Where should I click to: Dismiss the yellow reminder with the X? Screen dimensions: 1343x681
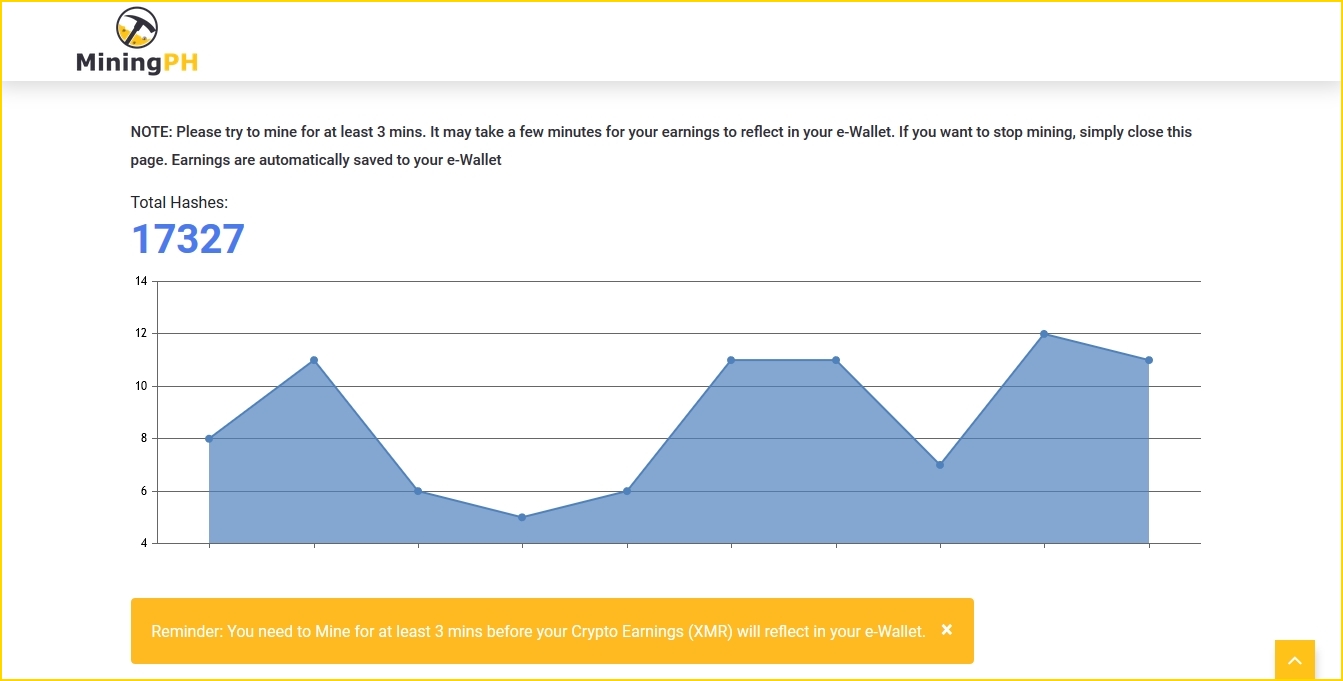click(x=947, y=630)
